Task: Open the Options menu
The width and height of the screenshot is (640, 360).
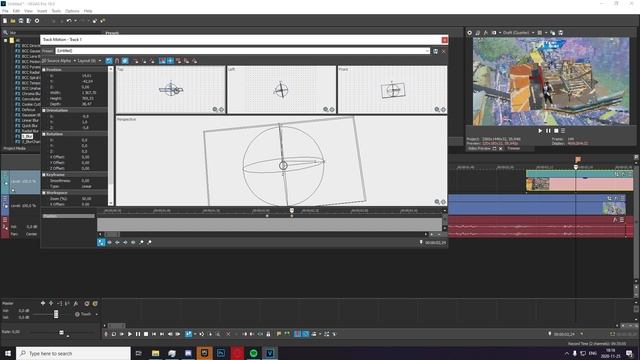Action: coord(72,11)
